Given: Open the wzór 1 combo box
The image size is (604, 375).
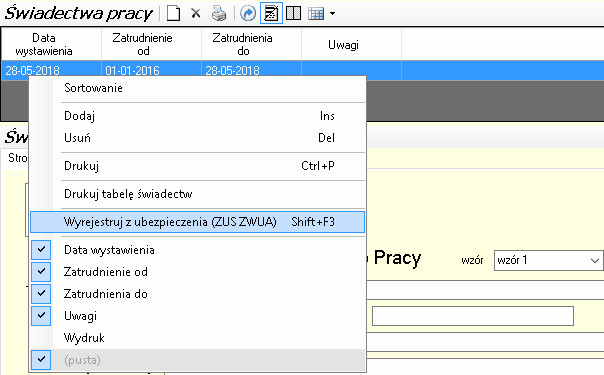Looking at the screenshot, I should pyautogui.click(x=549, y=260).
